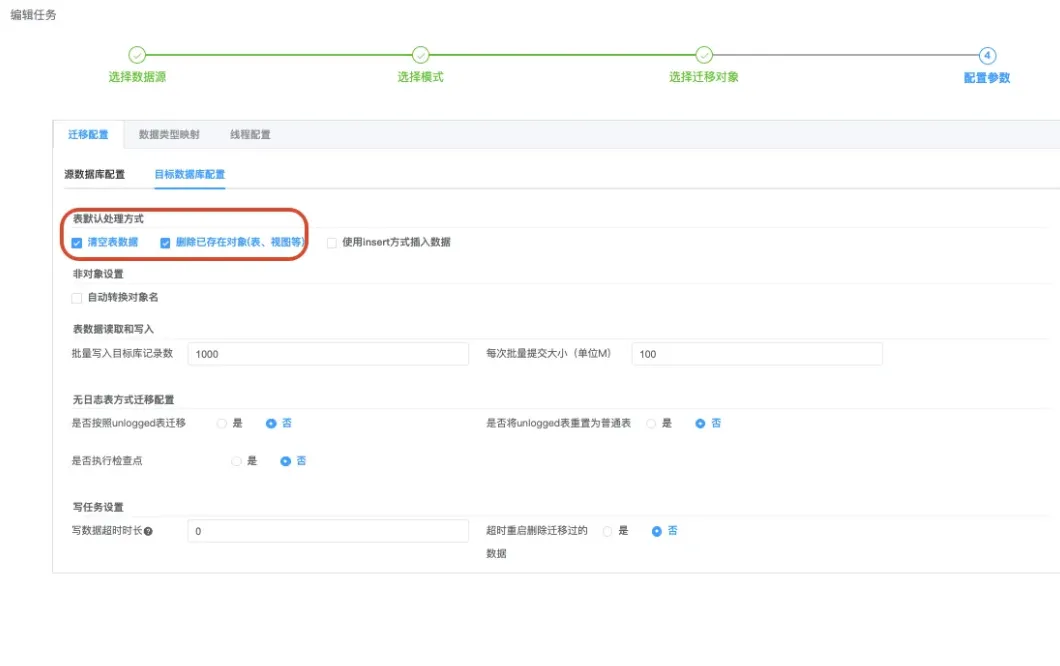Click the 非对象设置 section heading
Viewport: 1060px width, 666px height.
(x=98, y=274)
